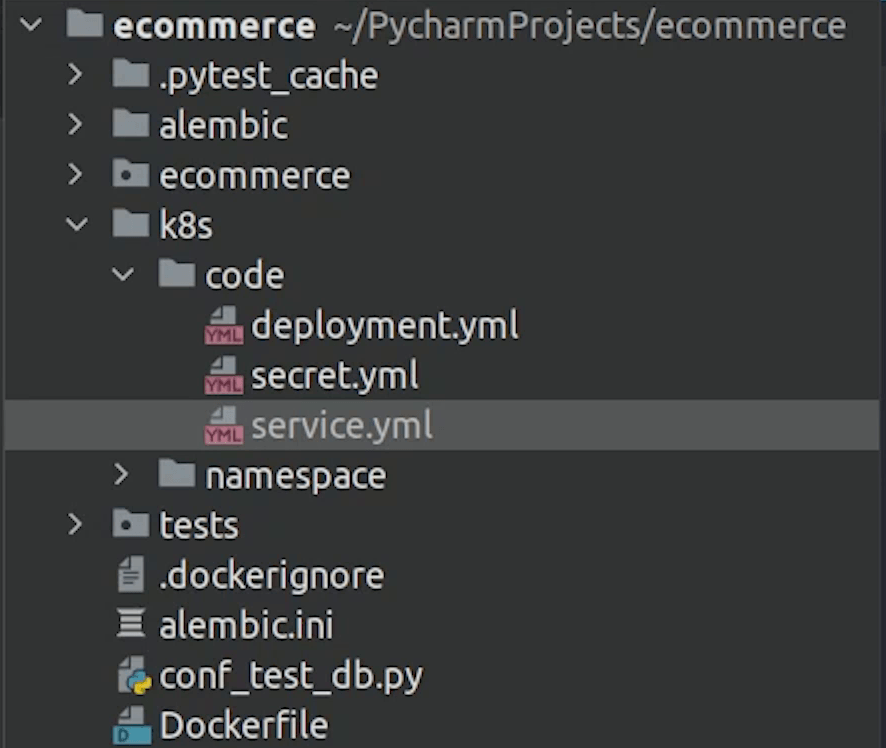Viewport: 886px width, 748px height.
Task: Expand the tests folder arrow
Action: pyautogui.click(x=75, y=524)
